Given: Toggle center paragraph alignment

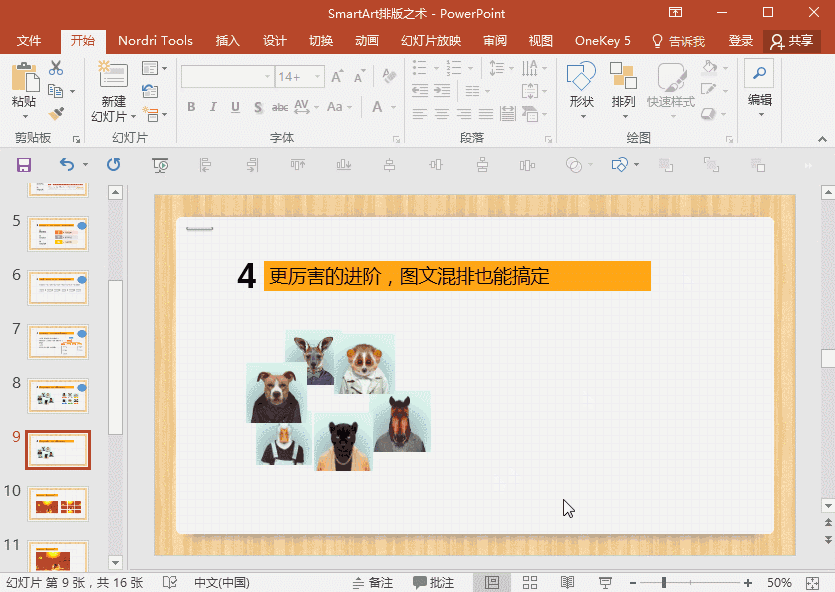Looking at the screenshot, I should (441, 113).
